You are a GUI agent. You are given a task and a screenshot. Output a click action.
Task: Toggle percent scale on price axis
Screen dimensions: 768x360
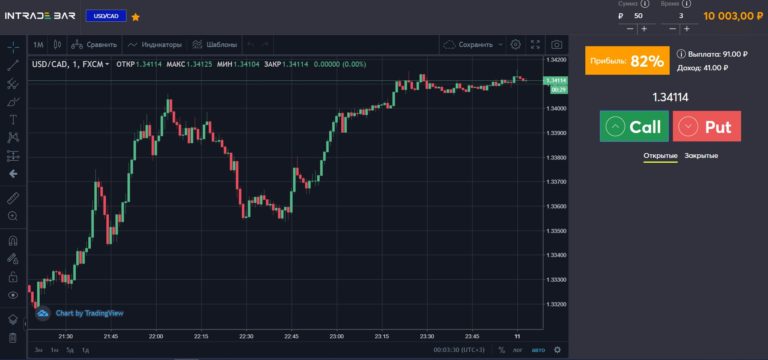point(502,350)
